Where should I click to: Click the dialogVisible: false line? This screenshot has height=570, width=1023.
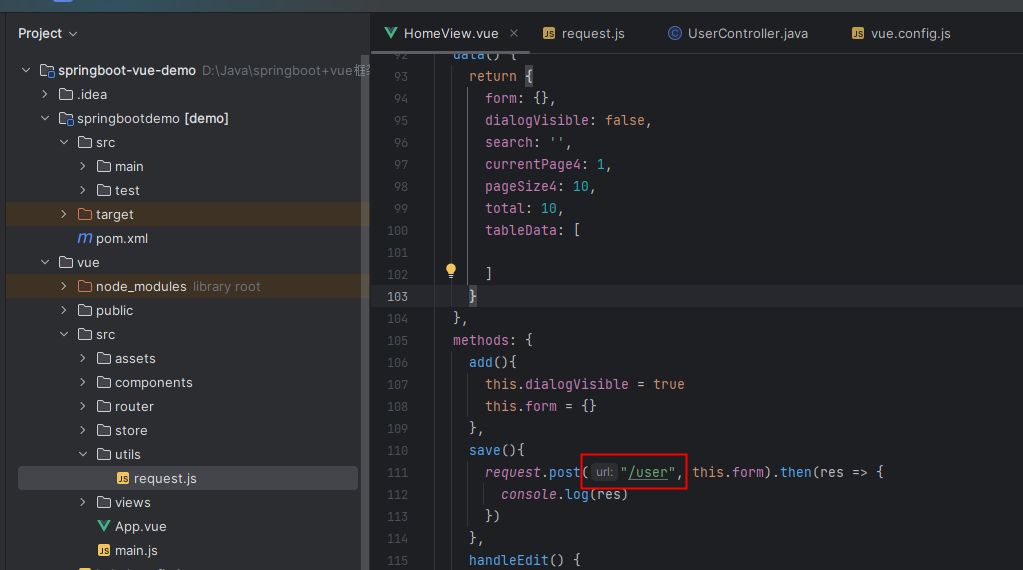(568, 120)
